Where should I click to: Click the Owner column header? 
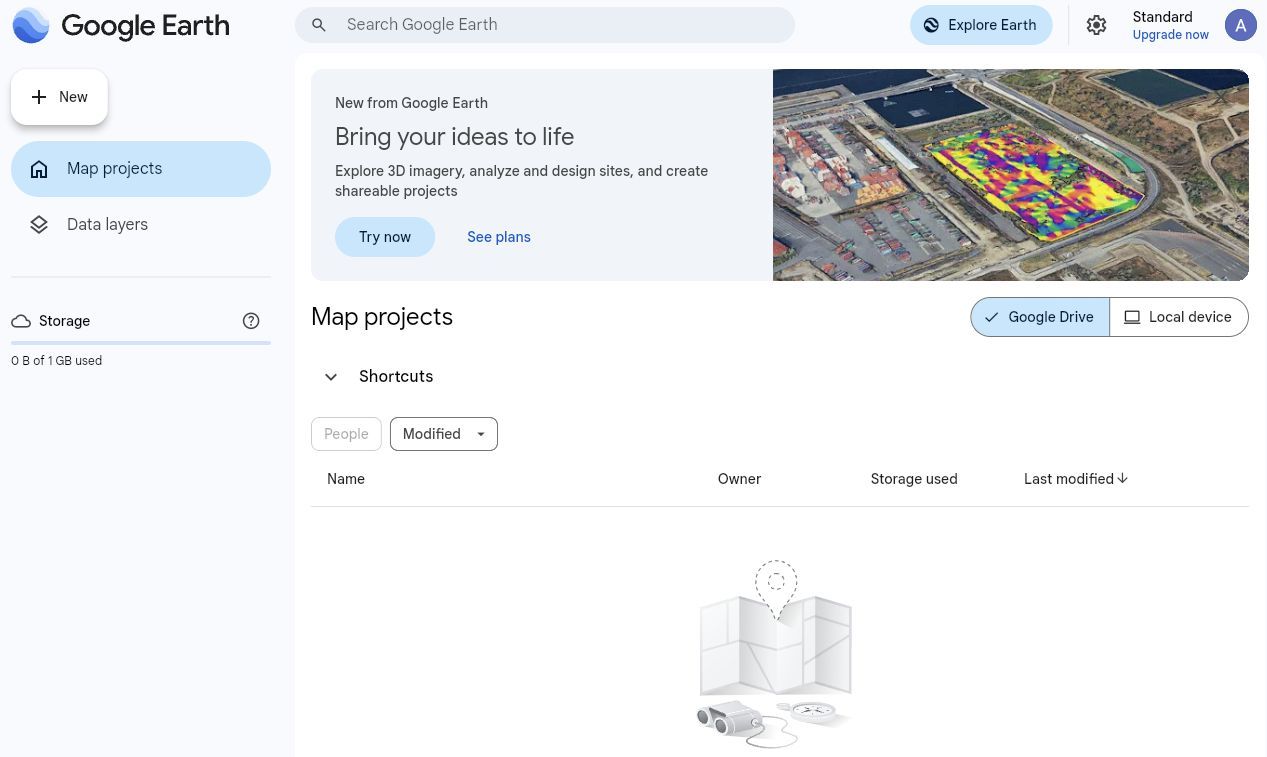739,479
